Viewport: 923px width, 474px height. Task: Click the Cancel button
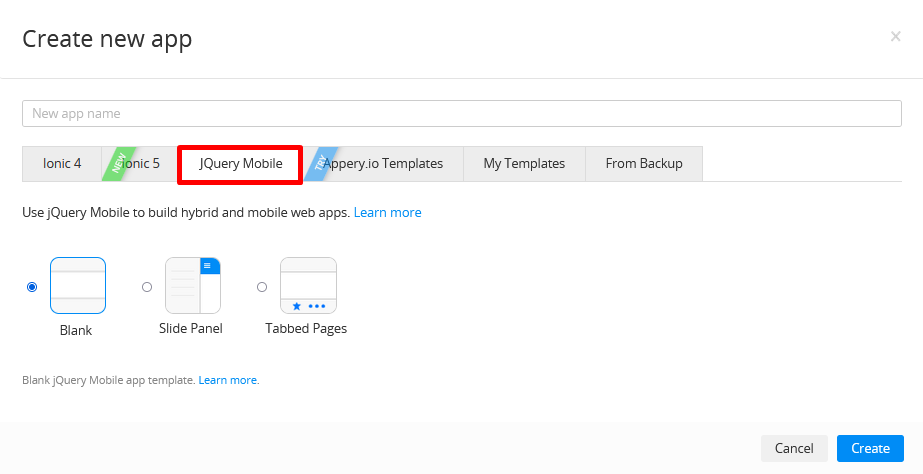coord(794,449)
